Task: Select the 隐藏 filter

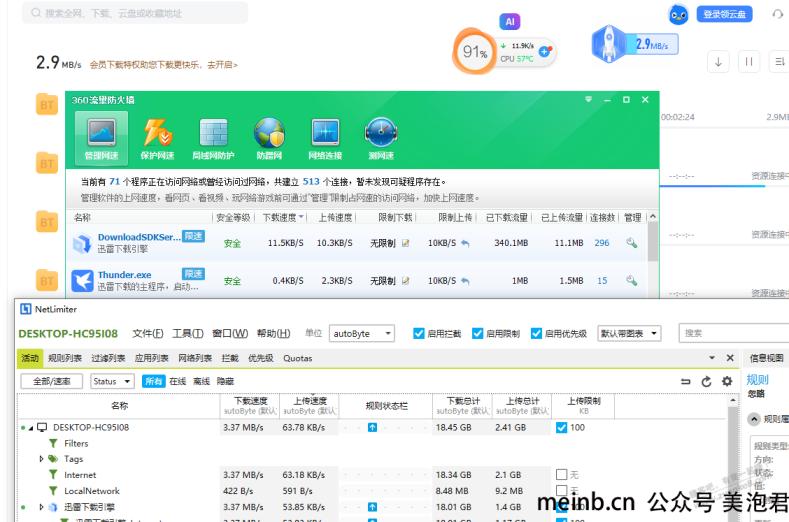Action: pyautogui.click(x=225, y=382)
